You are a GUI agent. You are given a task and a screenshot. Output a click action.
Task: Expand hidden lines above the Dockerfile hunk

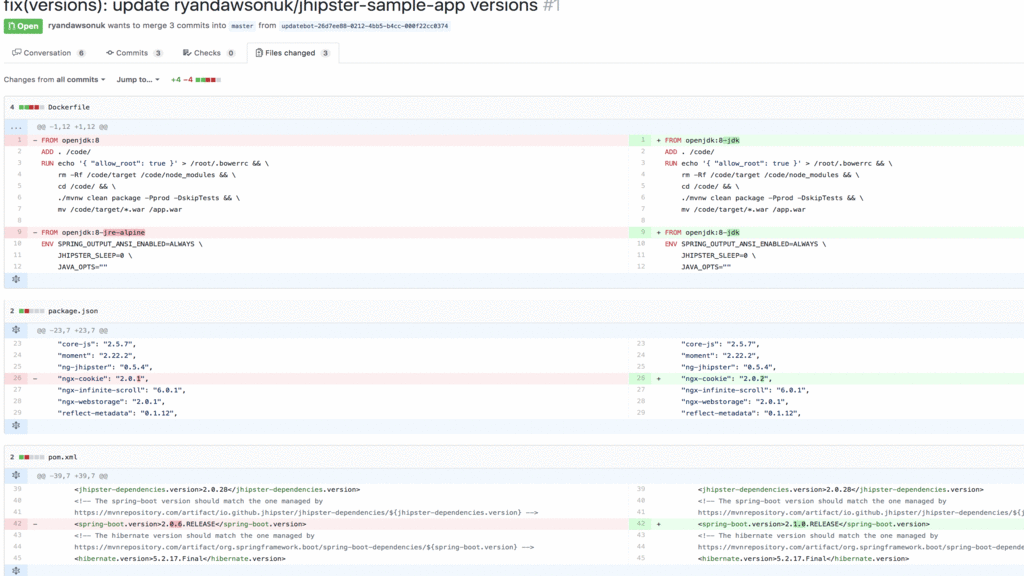(16, 127)
